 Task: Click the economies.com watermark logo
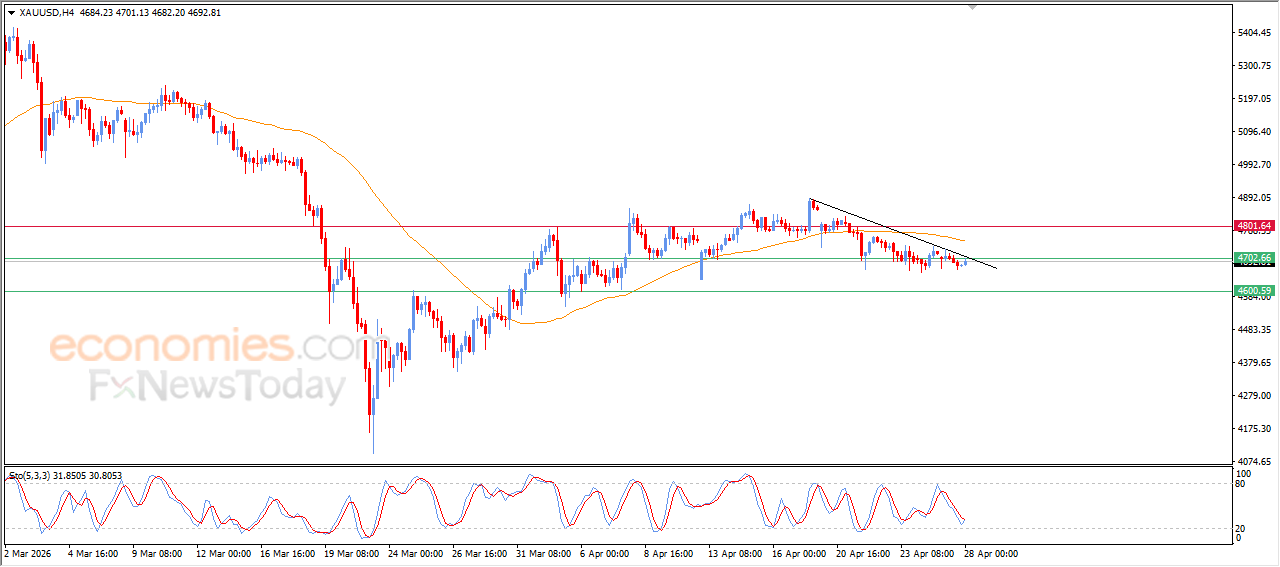[205, 347]
